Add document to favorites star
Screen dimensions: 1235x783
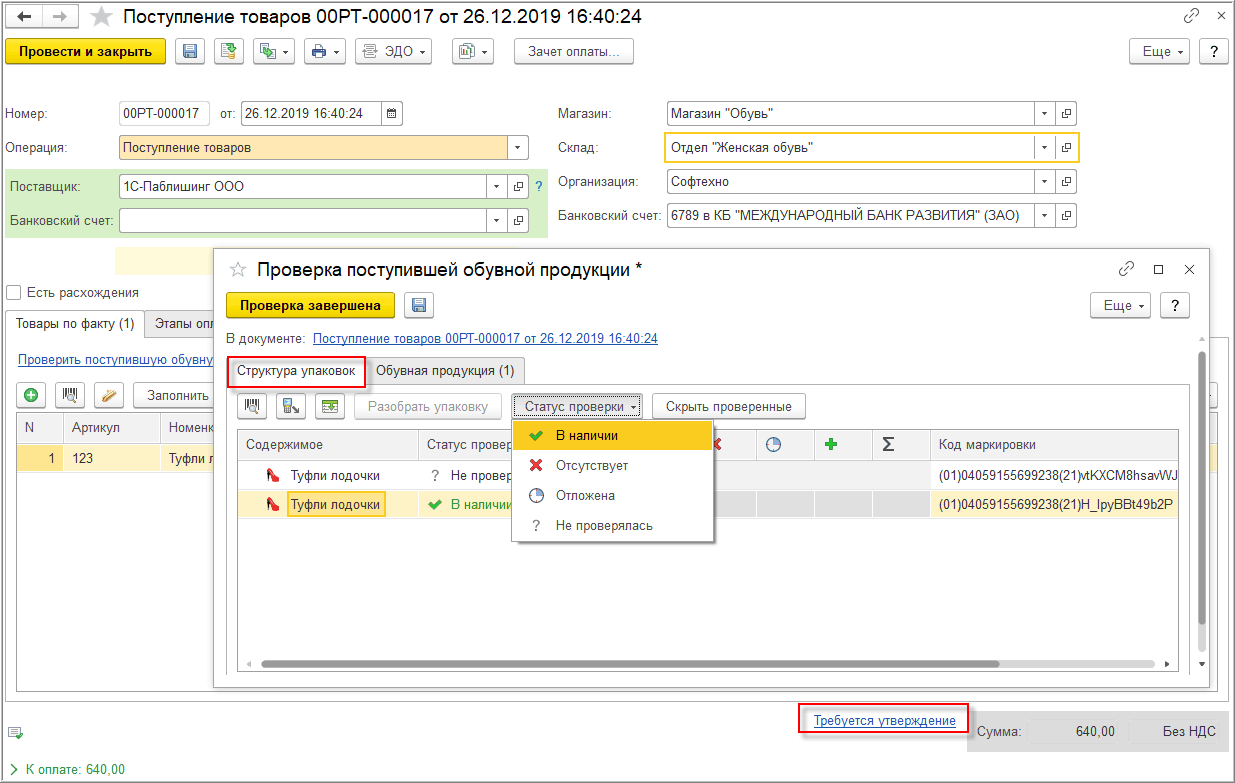coord(100,17)
